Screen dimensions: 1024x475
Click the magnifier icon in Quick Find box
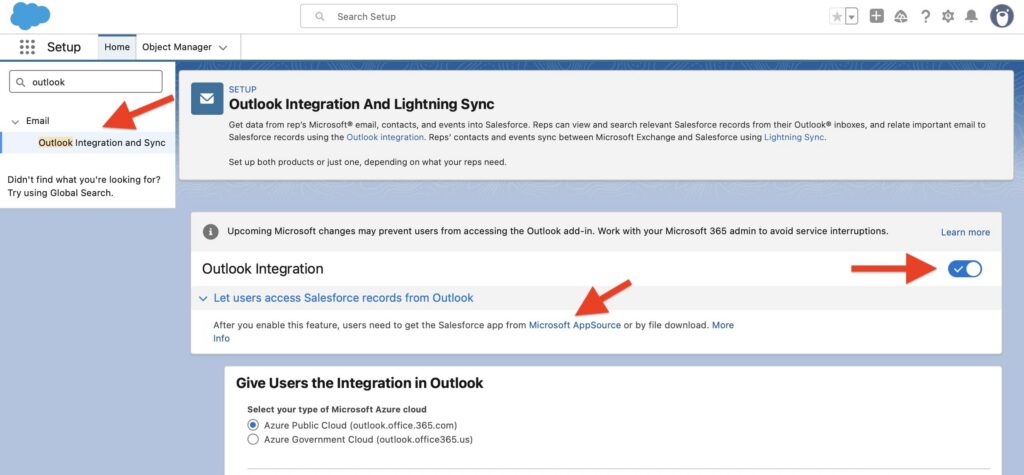(x=21, y=82)
